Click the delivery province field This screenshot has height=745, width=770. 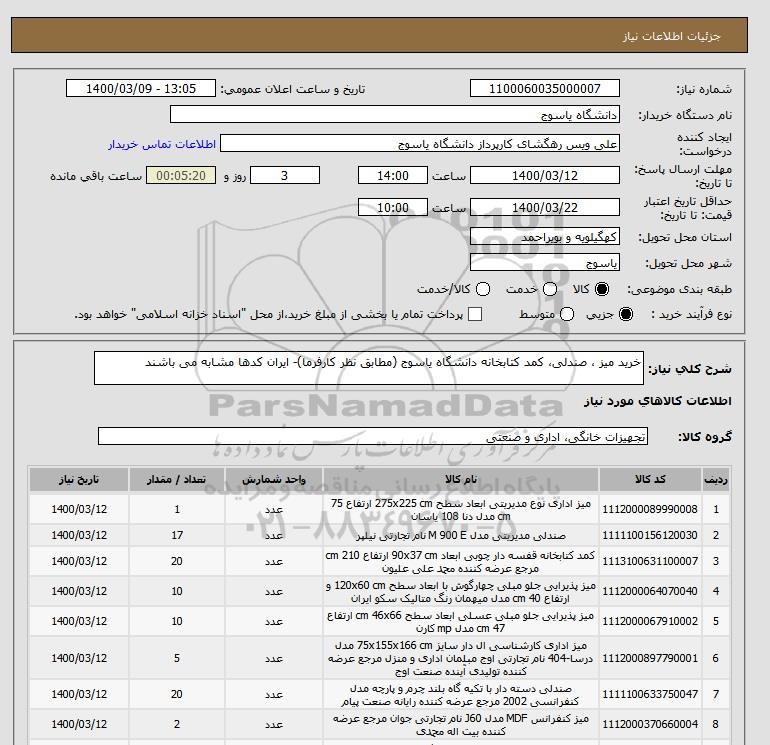(545, 237)
